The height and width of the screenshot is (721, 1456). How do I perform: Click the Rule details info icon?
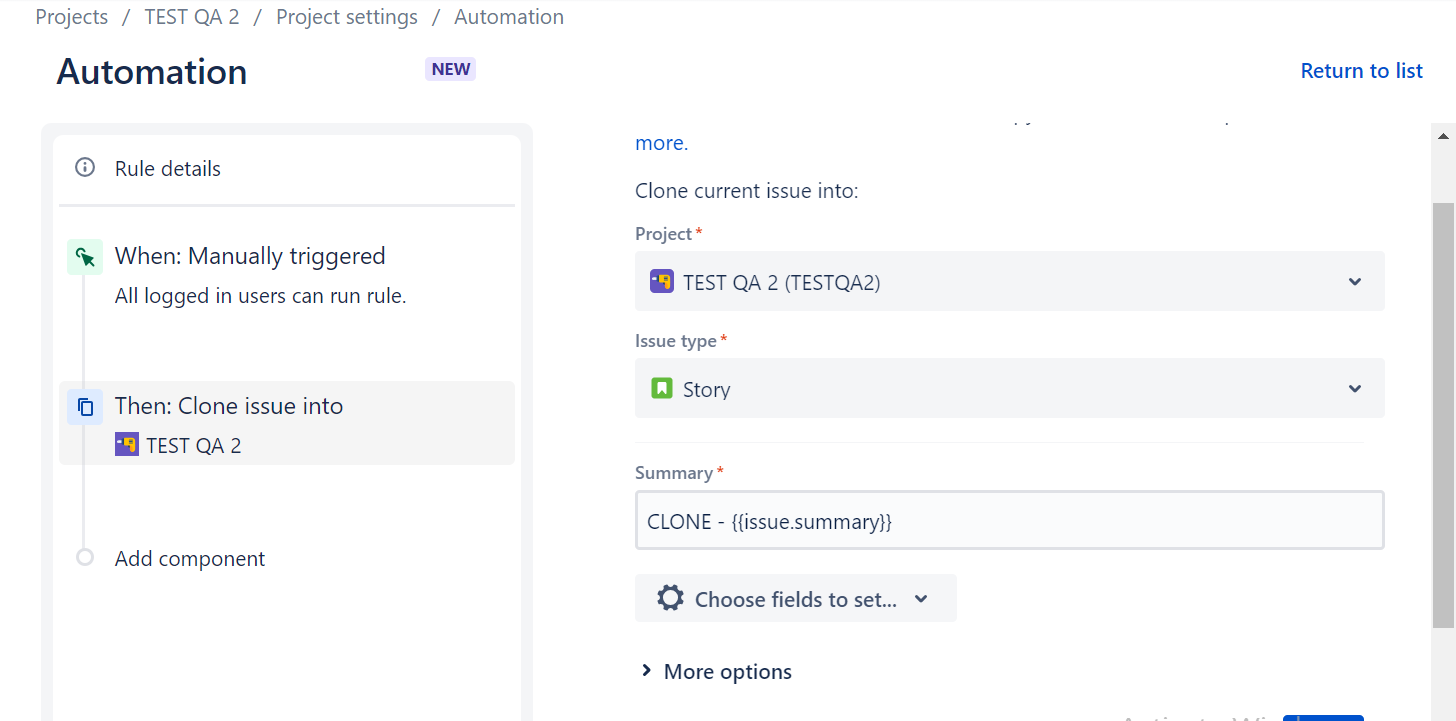[85, 168]
